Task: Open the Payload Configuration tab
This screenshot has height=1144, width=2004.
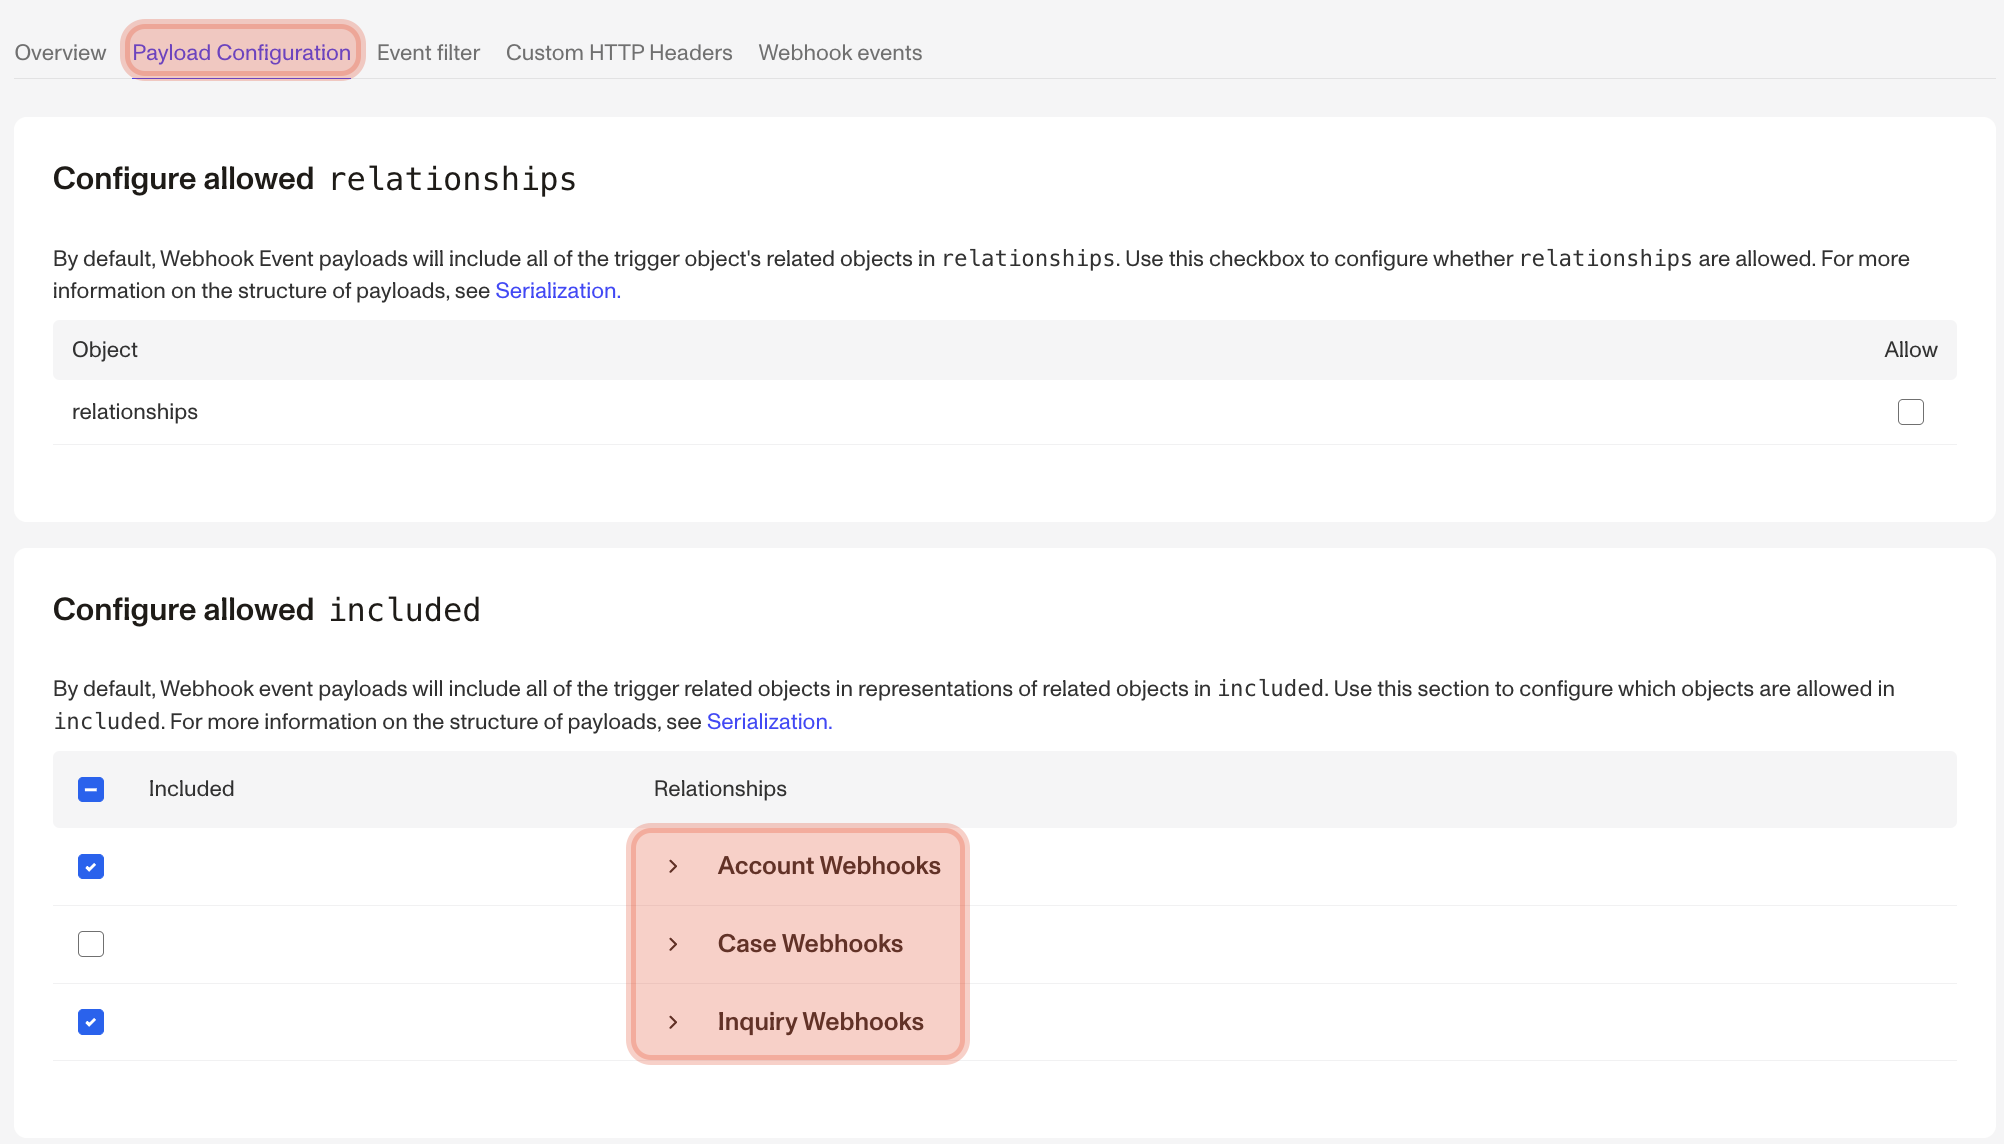Action: 242,52
